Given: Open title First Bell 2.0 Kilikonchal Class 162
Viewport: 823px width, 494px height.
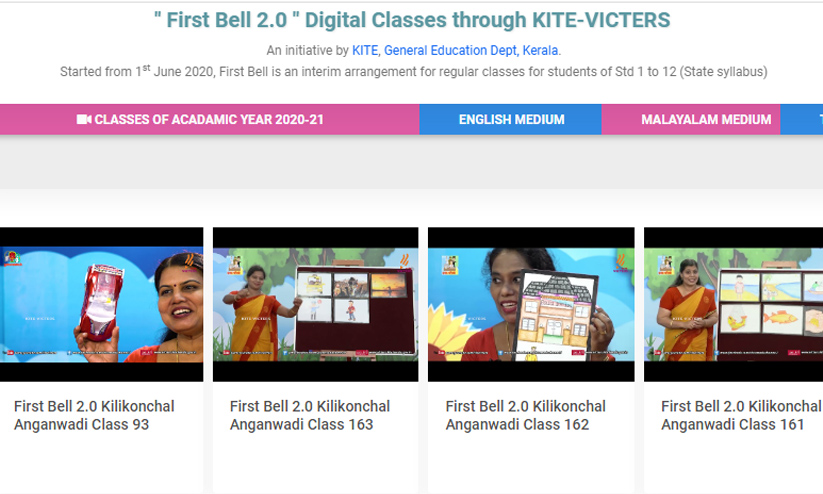Looking at the screenshot, I should 525,415.
